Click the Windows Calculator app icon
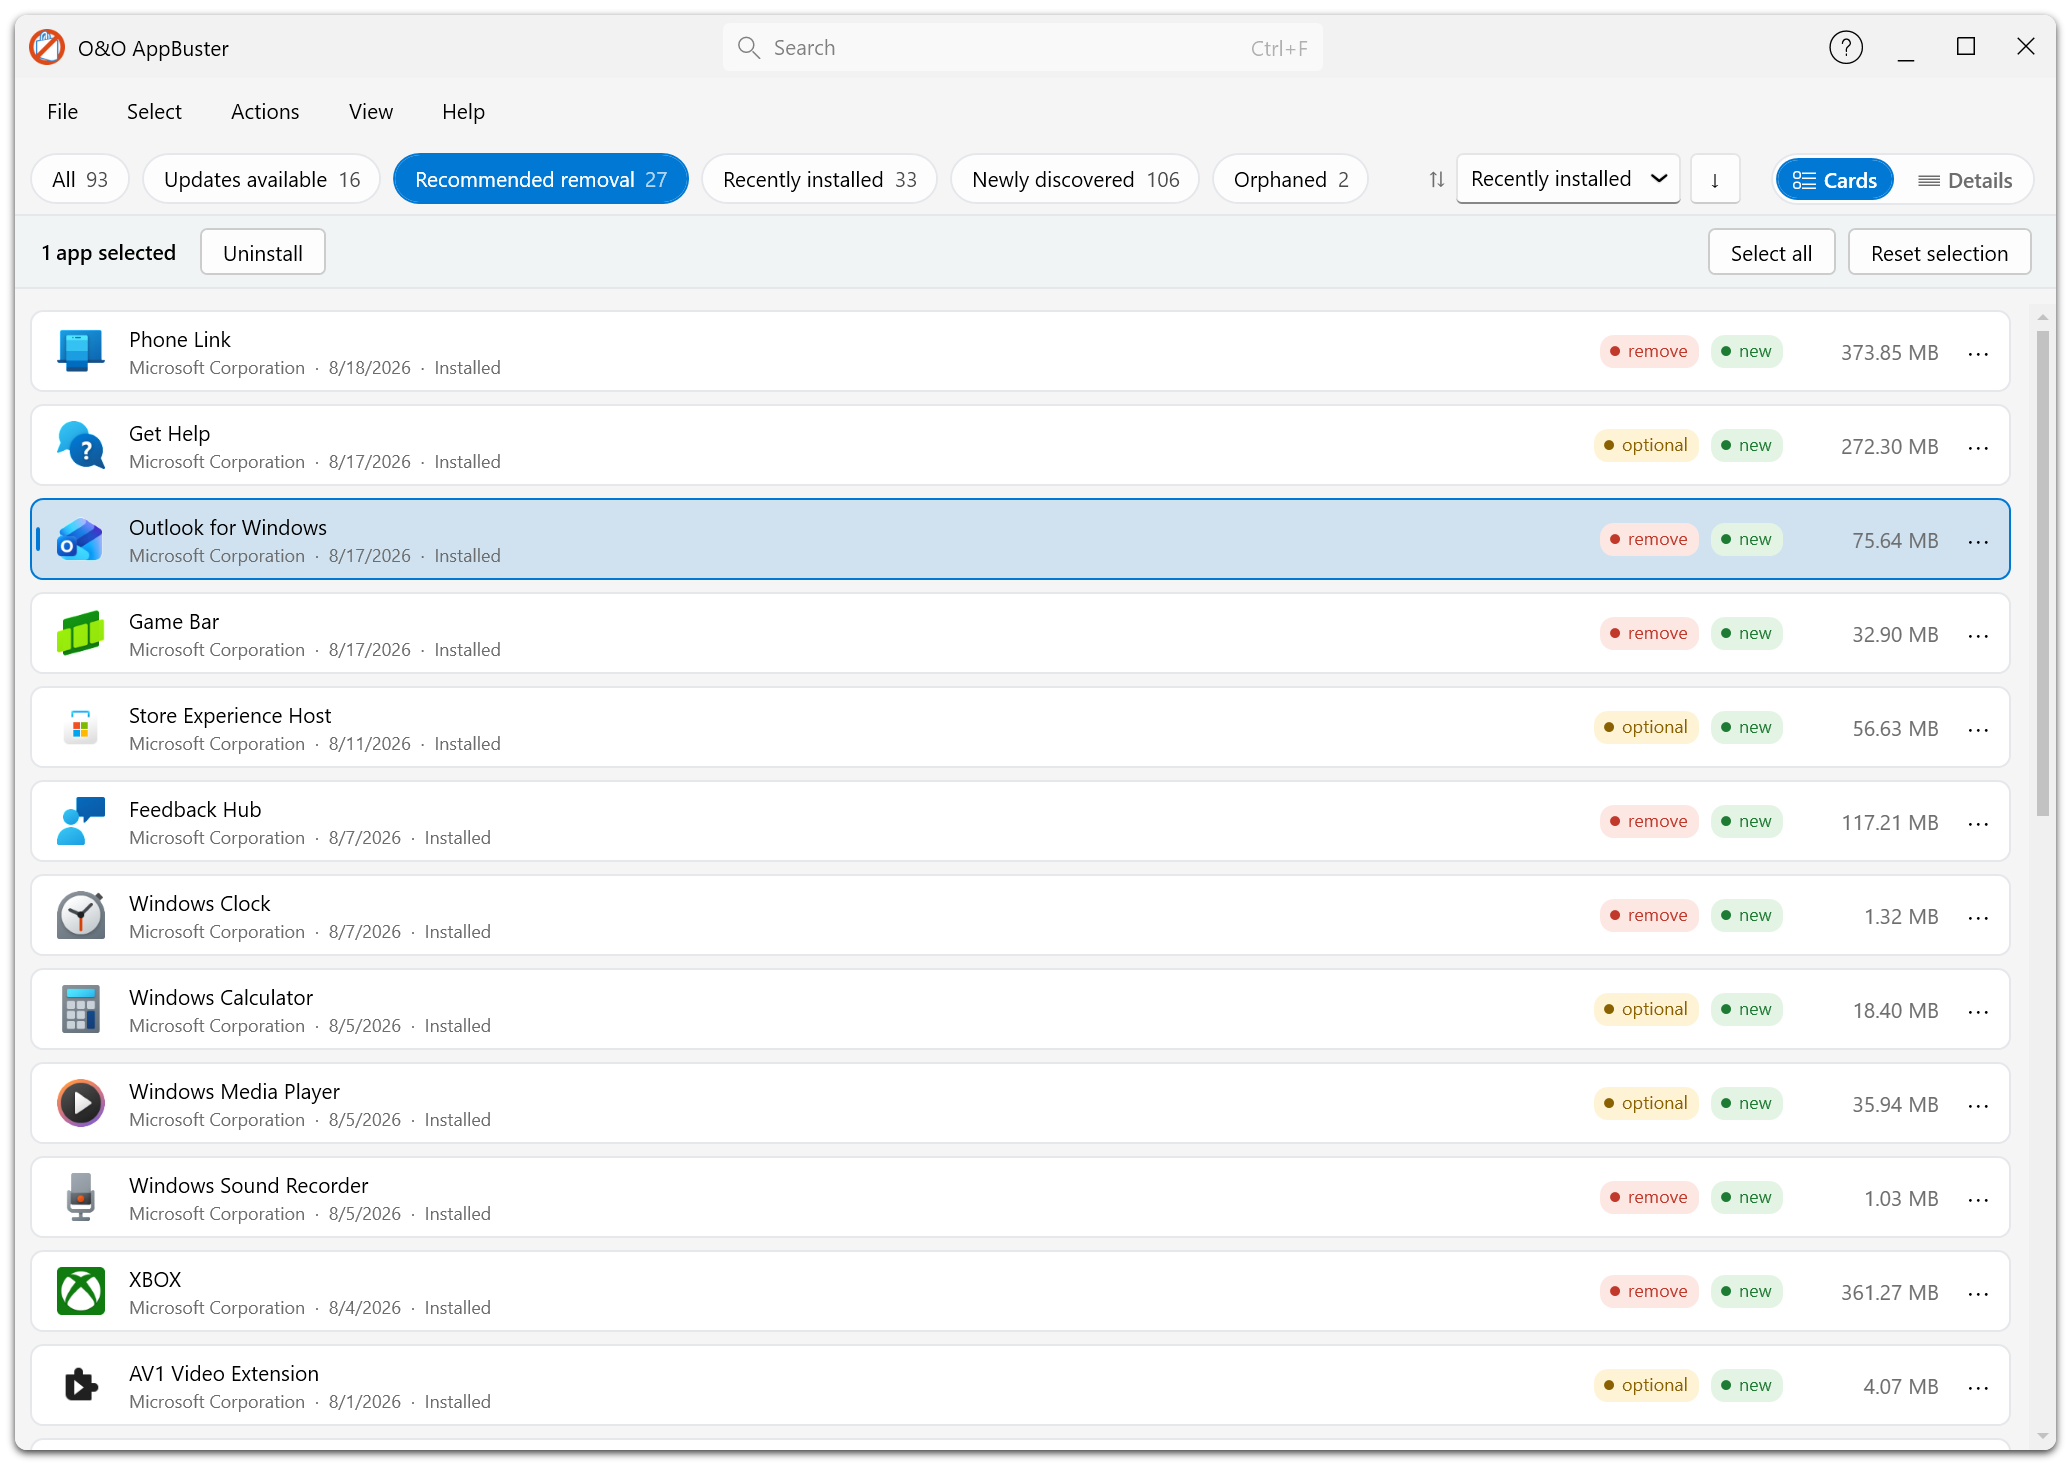 pyautogui.click(x=80, y=1009)
